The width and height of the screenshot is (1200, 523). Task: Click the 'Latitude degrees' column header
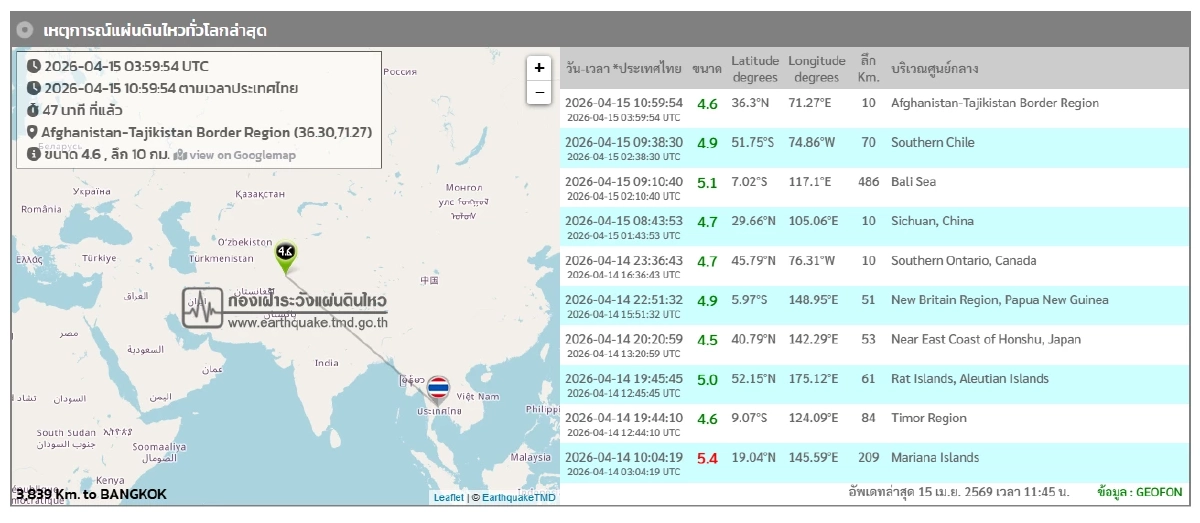(754, 69)
